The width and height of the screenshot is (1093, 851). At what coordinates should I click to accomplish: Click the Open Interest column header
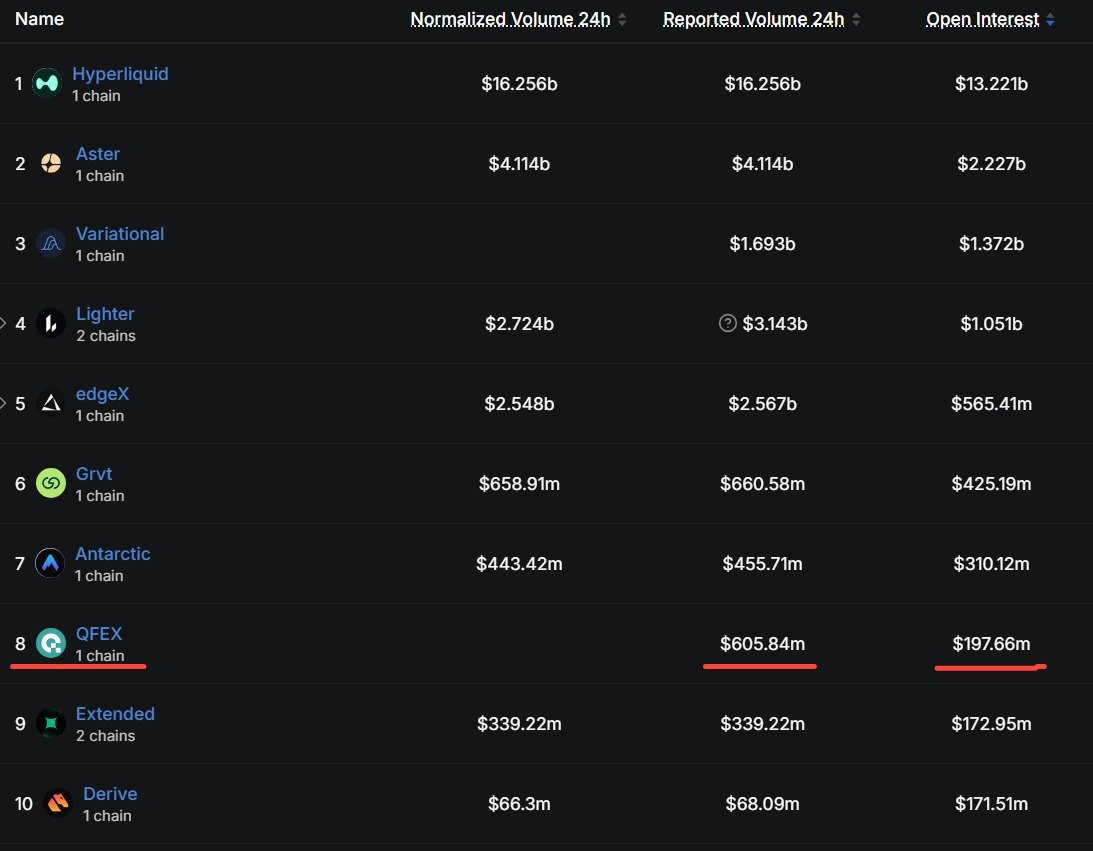982,20
